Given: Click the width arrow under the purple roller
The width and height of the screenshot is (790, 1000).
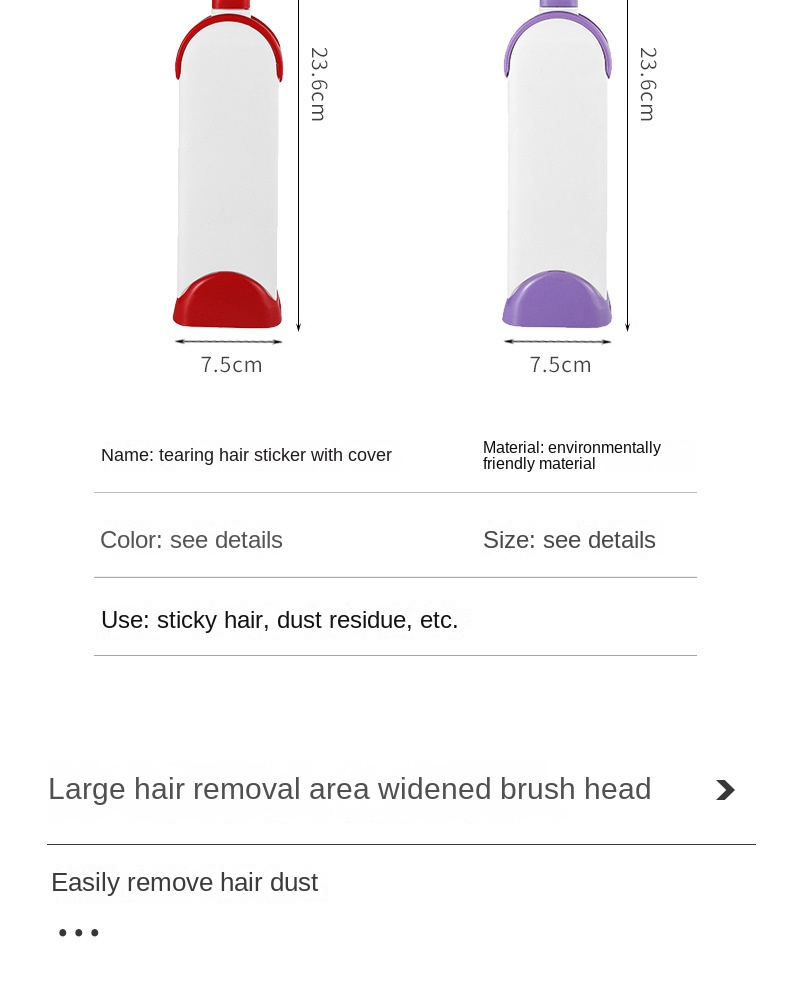Looking at the screenshot, I should pyautogui.click(x=557, y=342).
